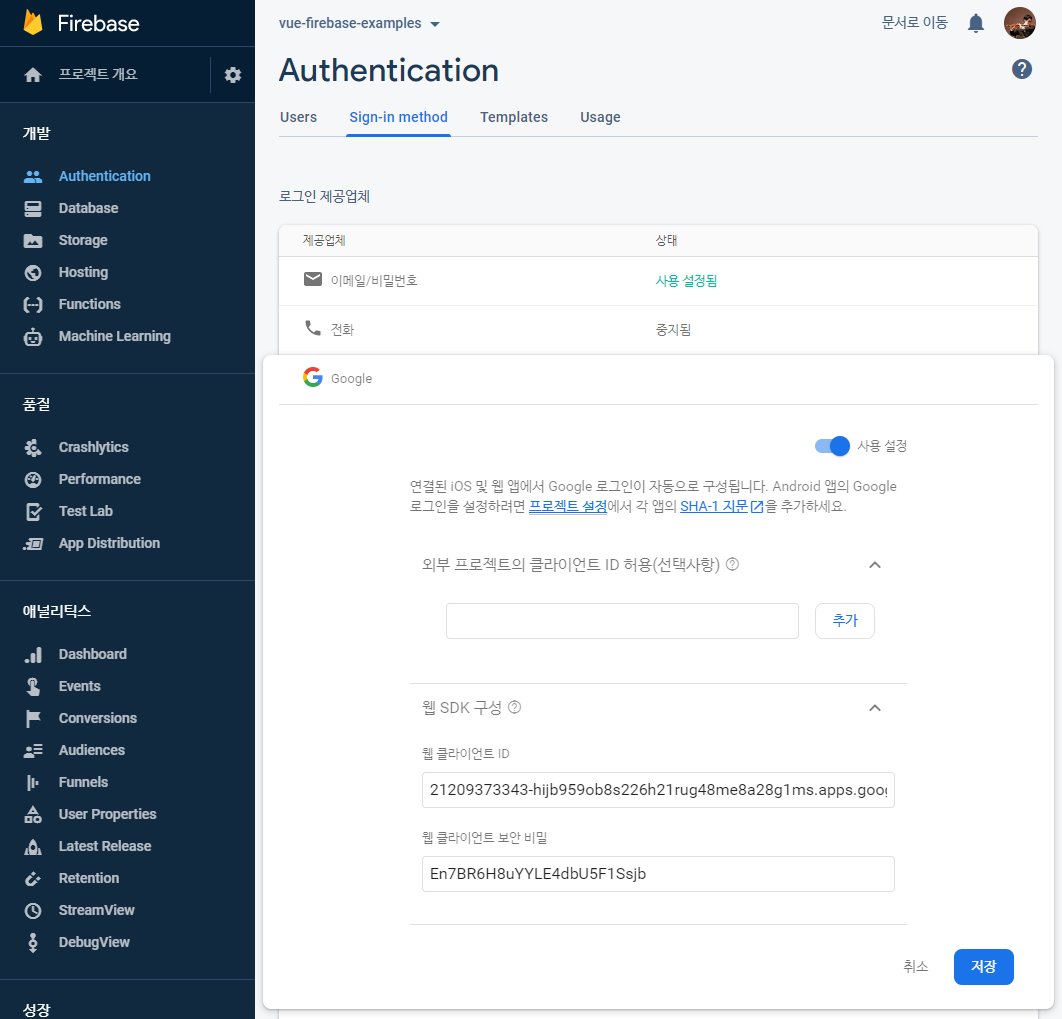Click the StreamView clock icon
The width and height of the screenshot is (1062, 1019).
pos(33,911)
